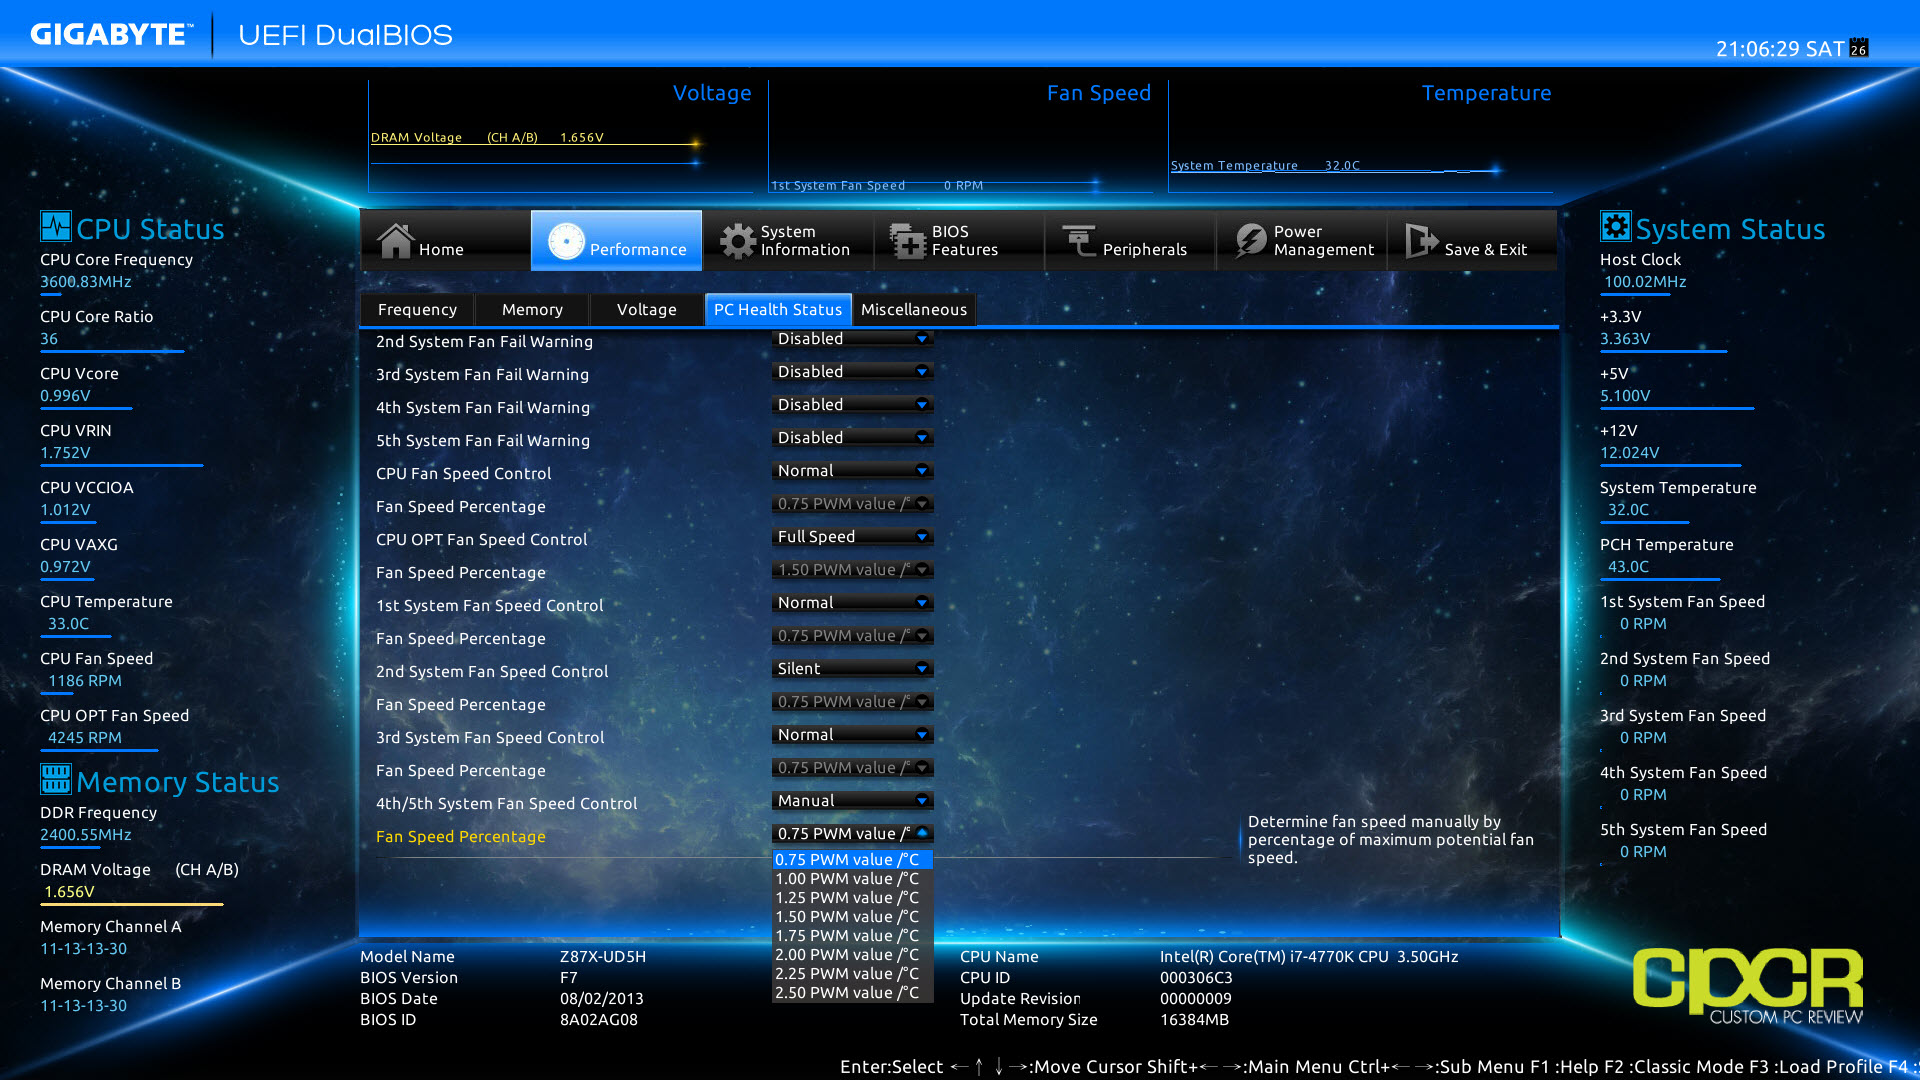Switch to the Frequency sub-tab

[417, 310]
